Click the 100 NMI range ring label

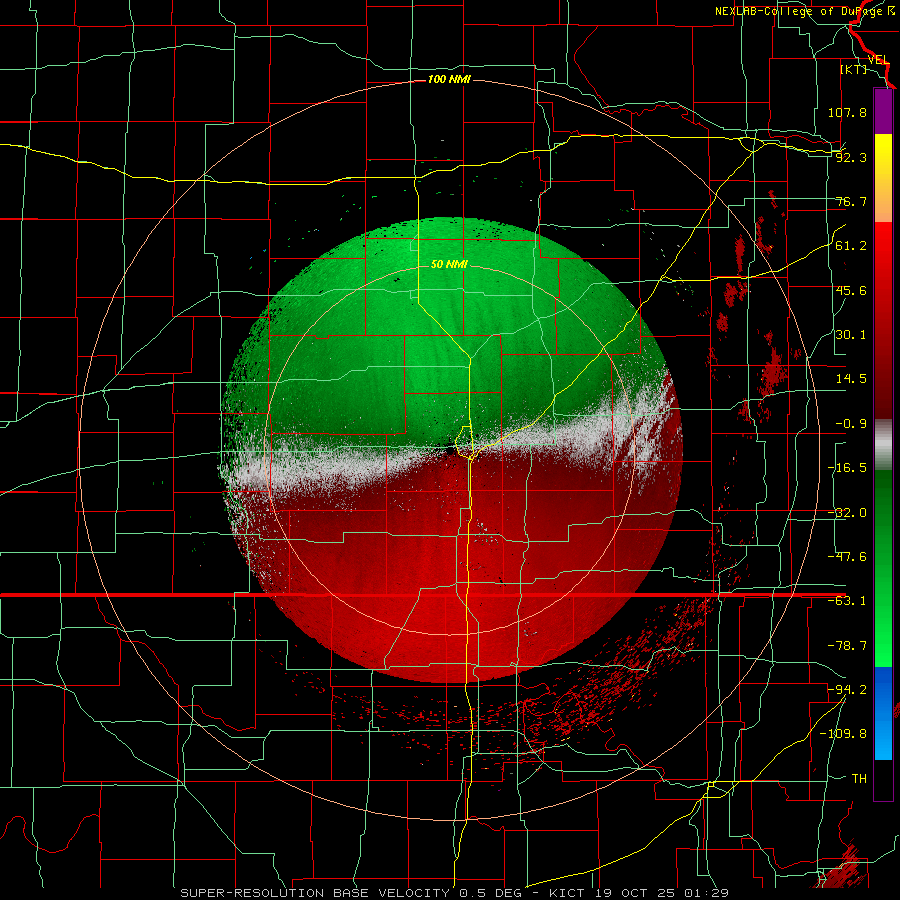pyautogui.click(x=449, y=79)
